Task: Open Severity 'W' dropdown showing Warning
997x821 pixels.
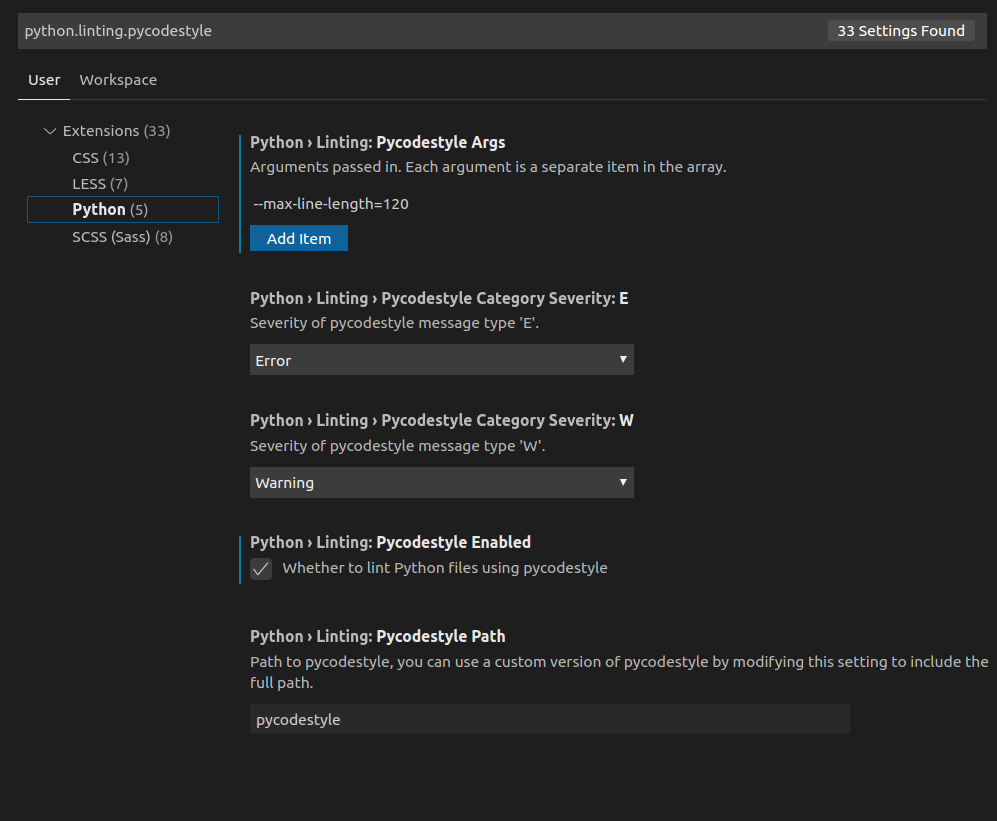Action: pyautogui.click(x=441, y=482)
